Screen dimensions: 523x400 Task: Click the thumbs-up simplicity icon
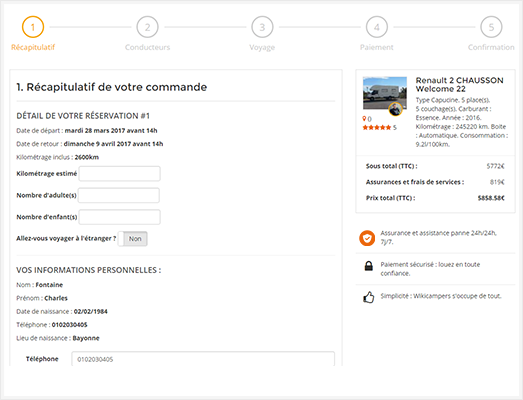coord(369,297)
